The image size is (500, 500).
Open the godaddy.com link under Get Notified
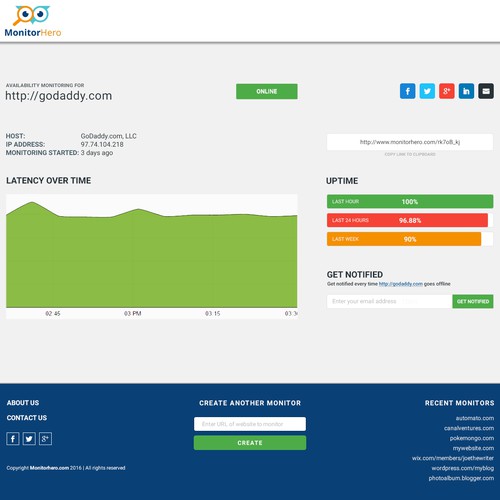401,284
